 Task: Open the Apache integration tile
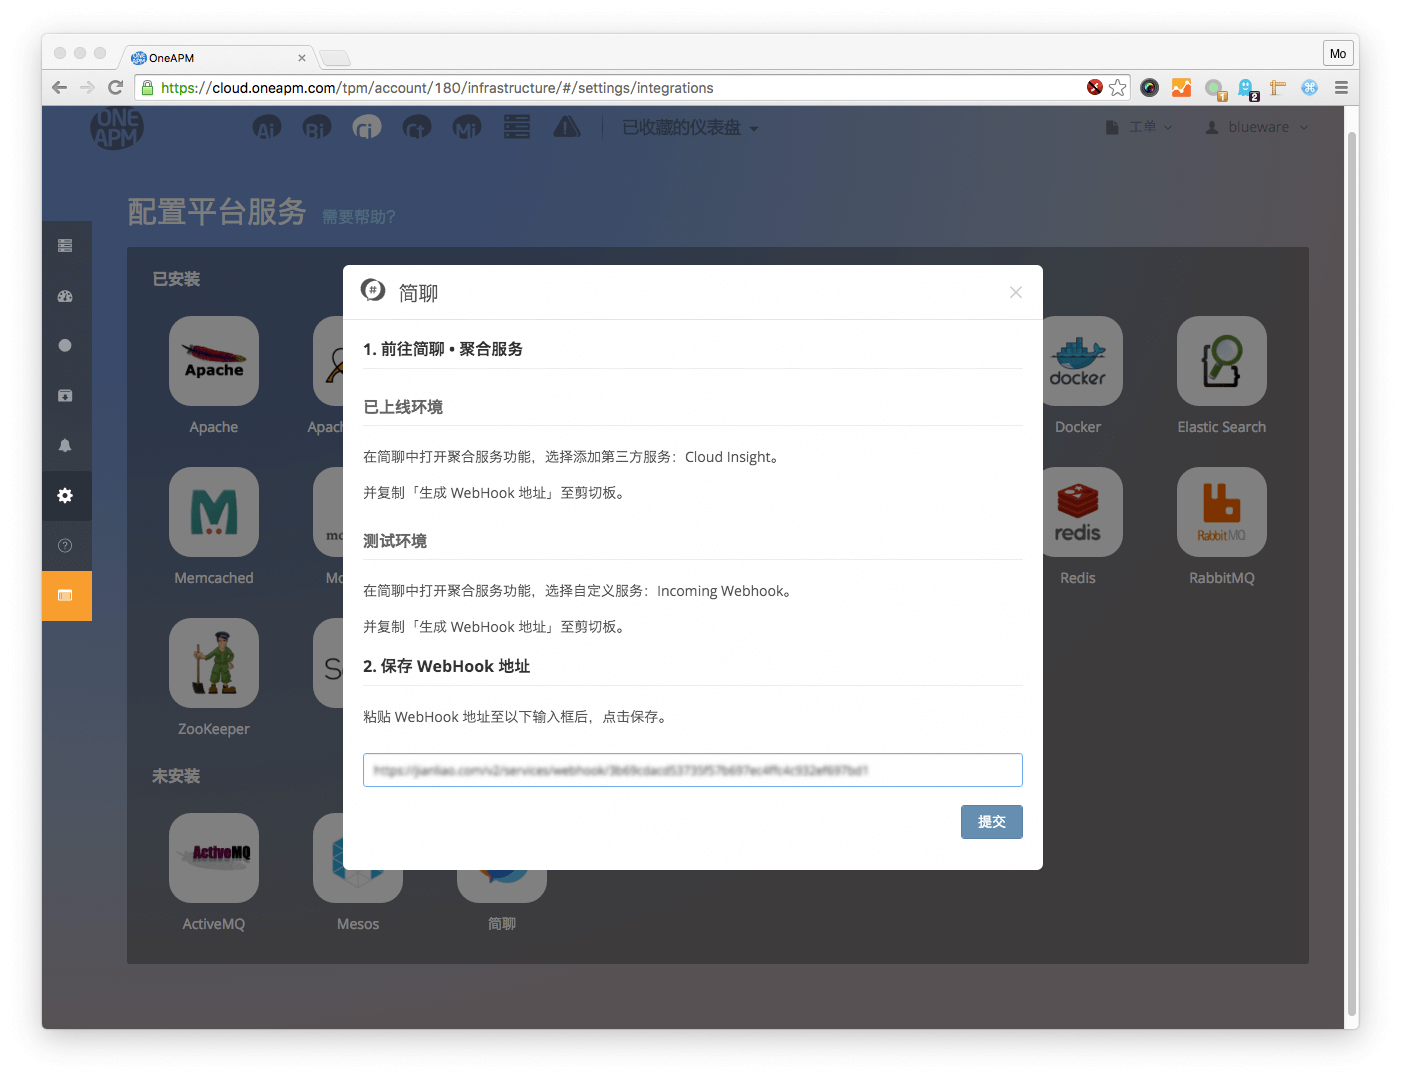214,361
